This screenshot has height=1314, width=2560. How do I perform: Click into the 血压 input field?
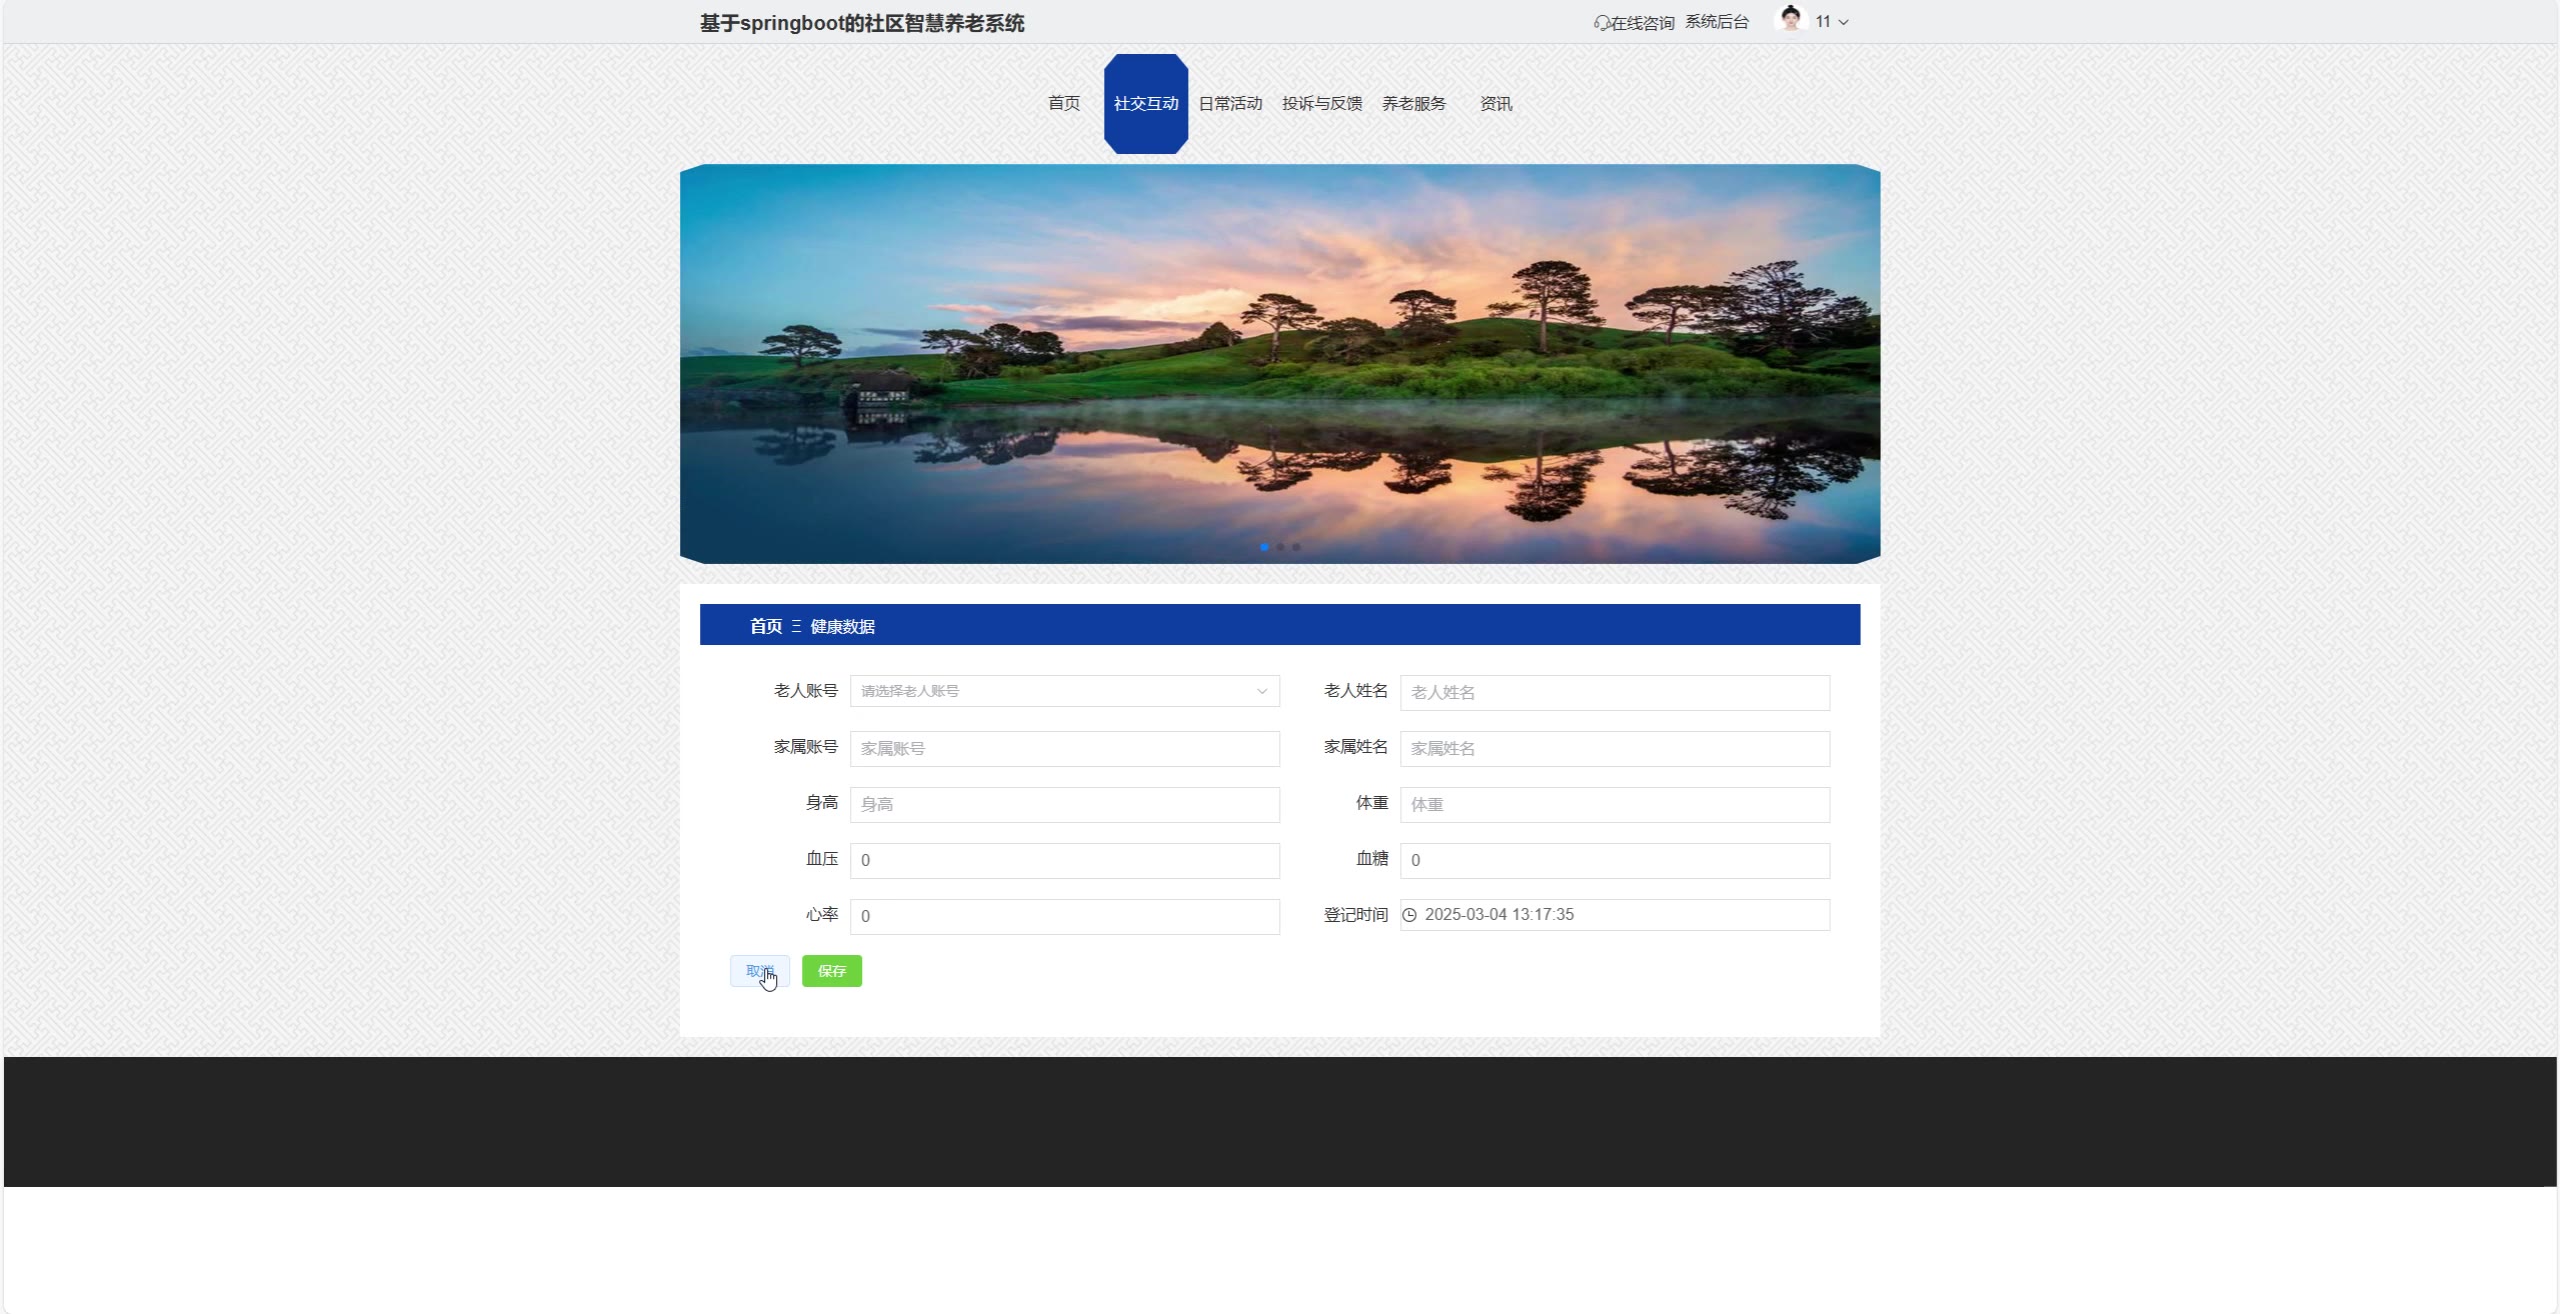pos(1064,861)
